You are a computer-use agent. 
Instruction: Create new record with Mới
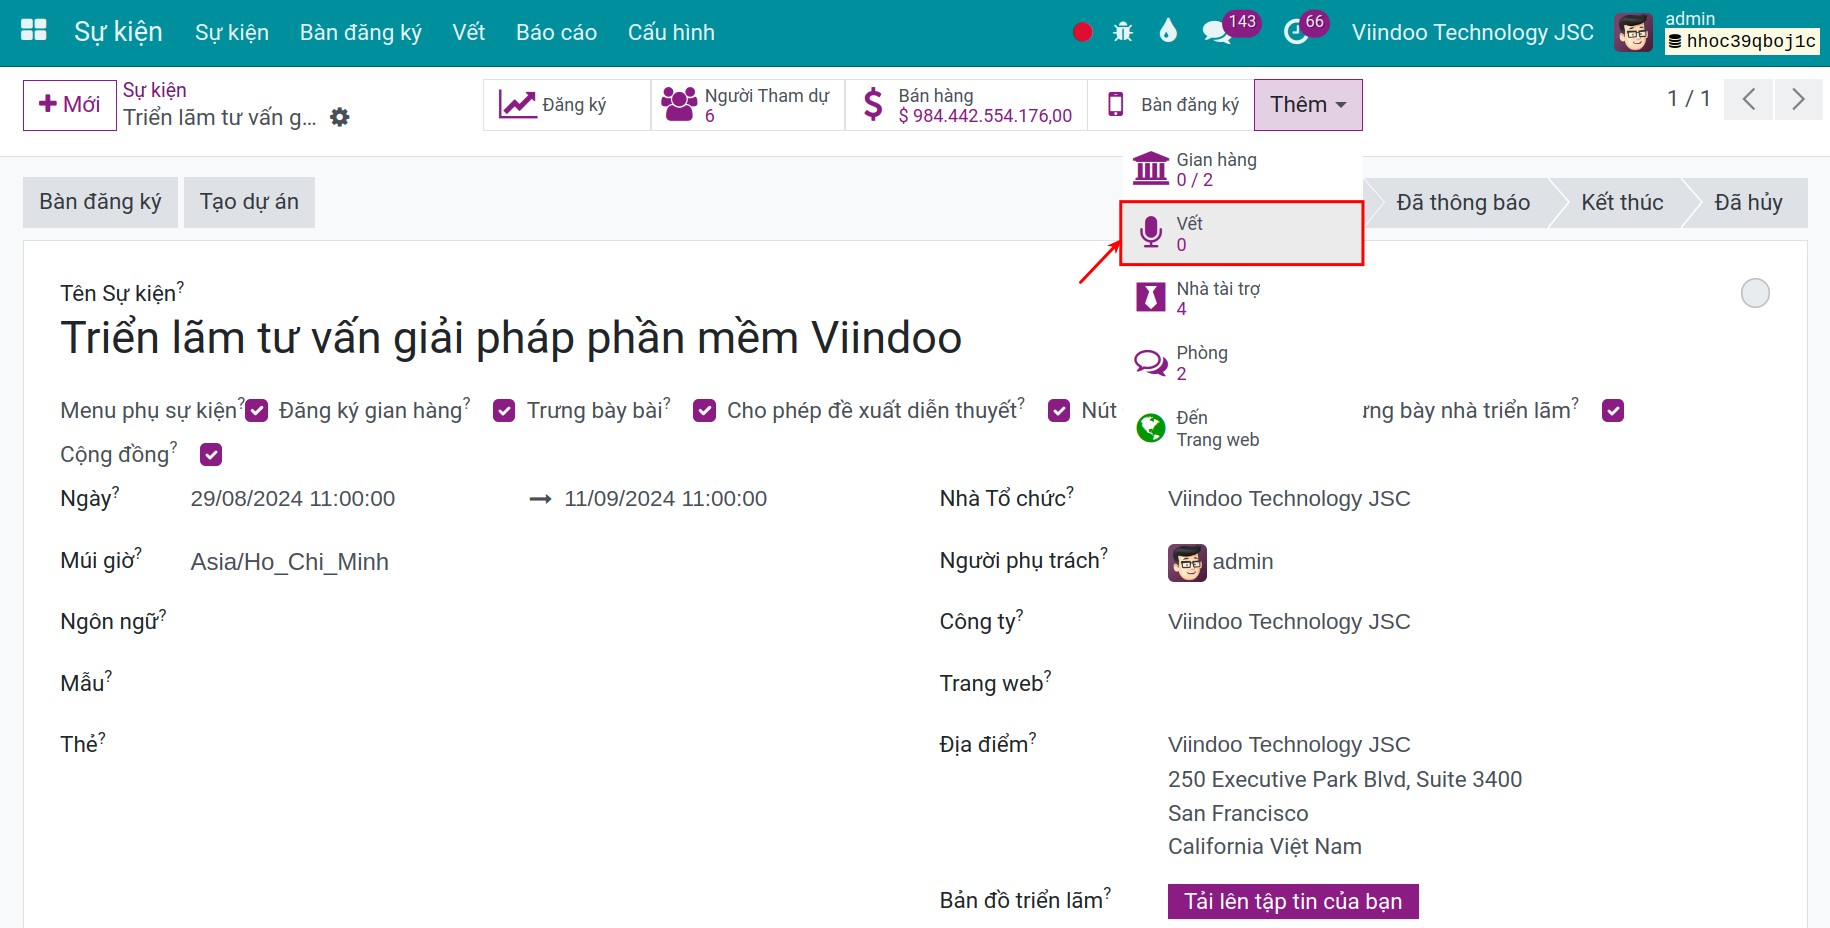click(x=70, y=105)
